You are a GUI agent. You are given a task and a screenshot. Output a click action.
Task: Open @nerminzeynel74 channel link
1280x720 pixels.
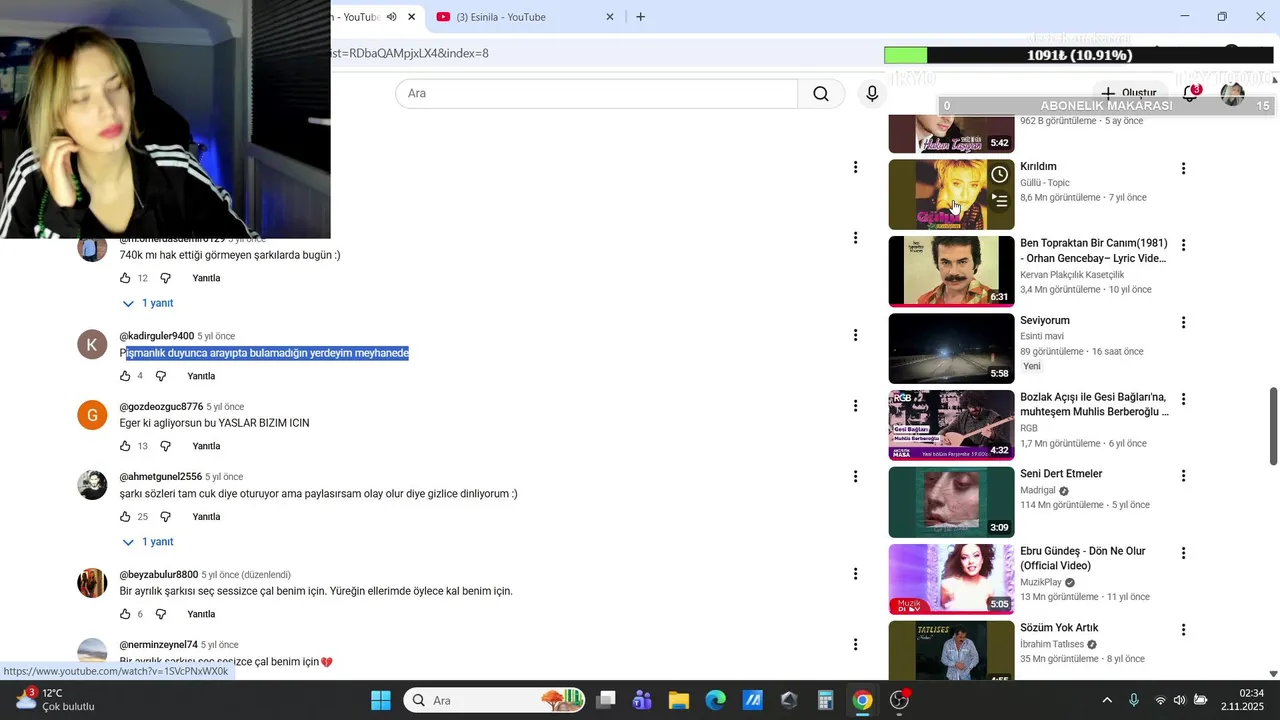(158, 645)
